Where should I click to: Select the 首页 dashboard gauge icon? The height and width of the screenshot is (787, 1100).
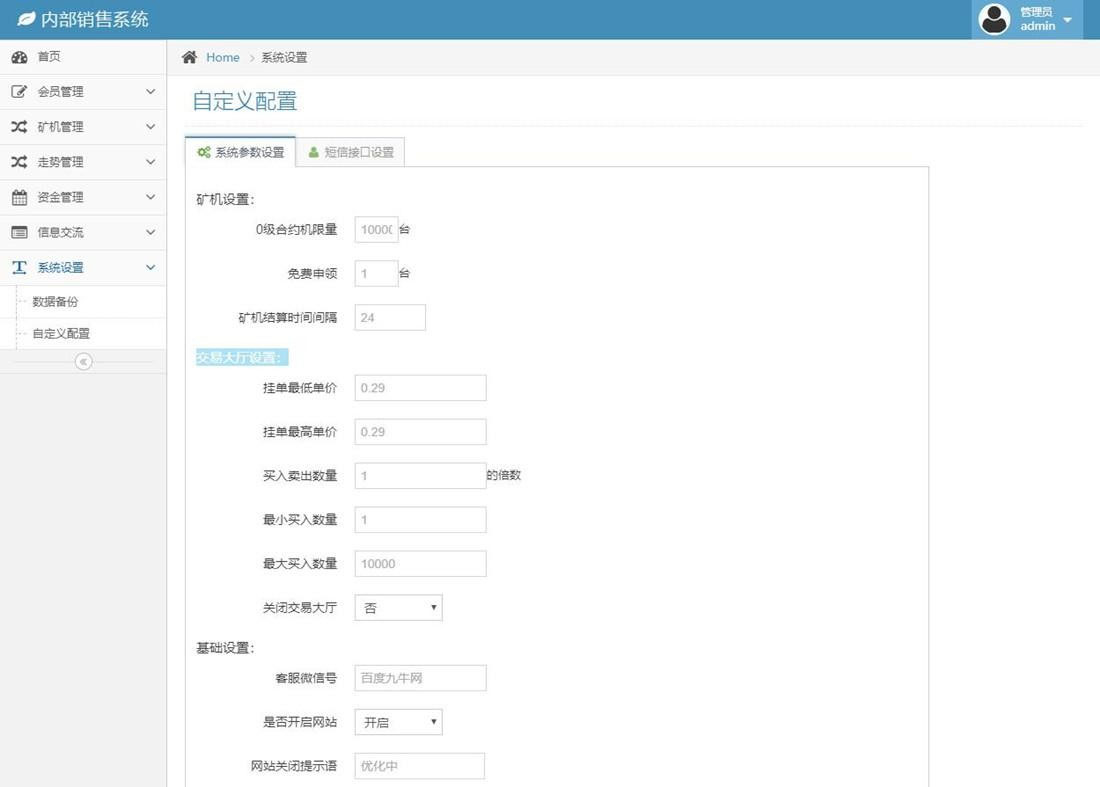[x=21, y=57]
